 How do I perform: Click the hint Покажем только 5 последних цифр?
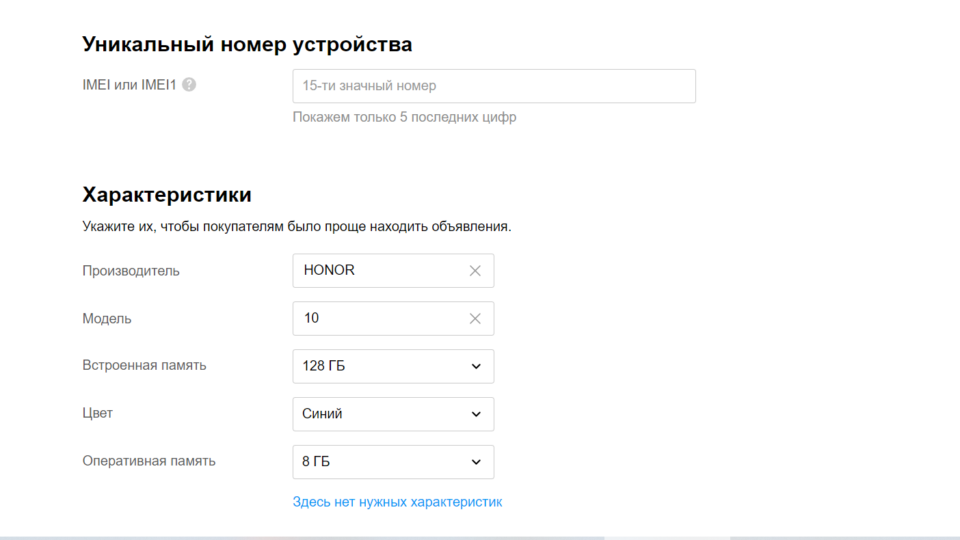[x=405, y=117]
